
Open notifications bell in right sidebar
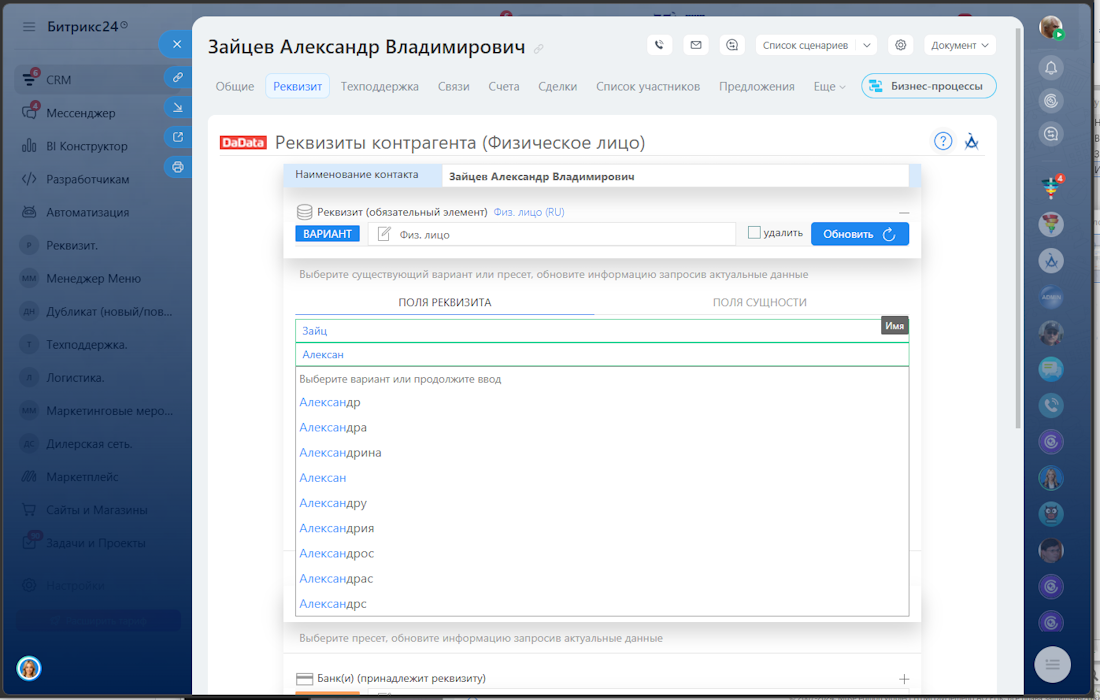click(1051, 68)
